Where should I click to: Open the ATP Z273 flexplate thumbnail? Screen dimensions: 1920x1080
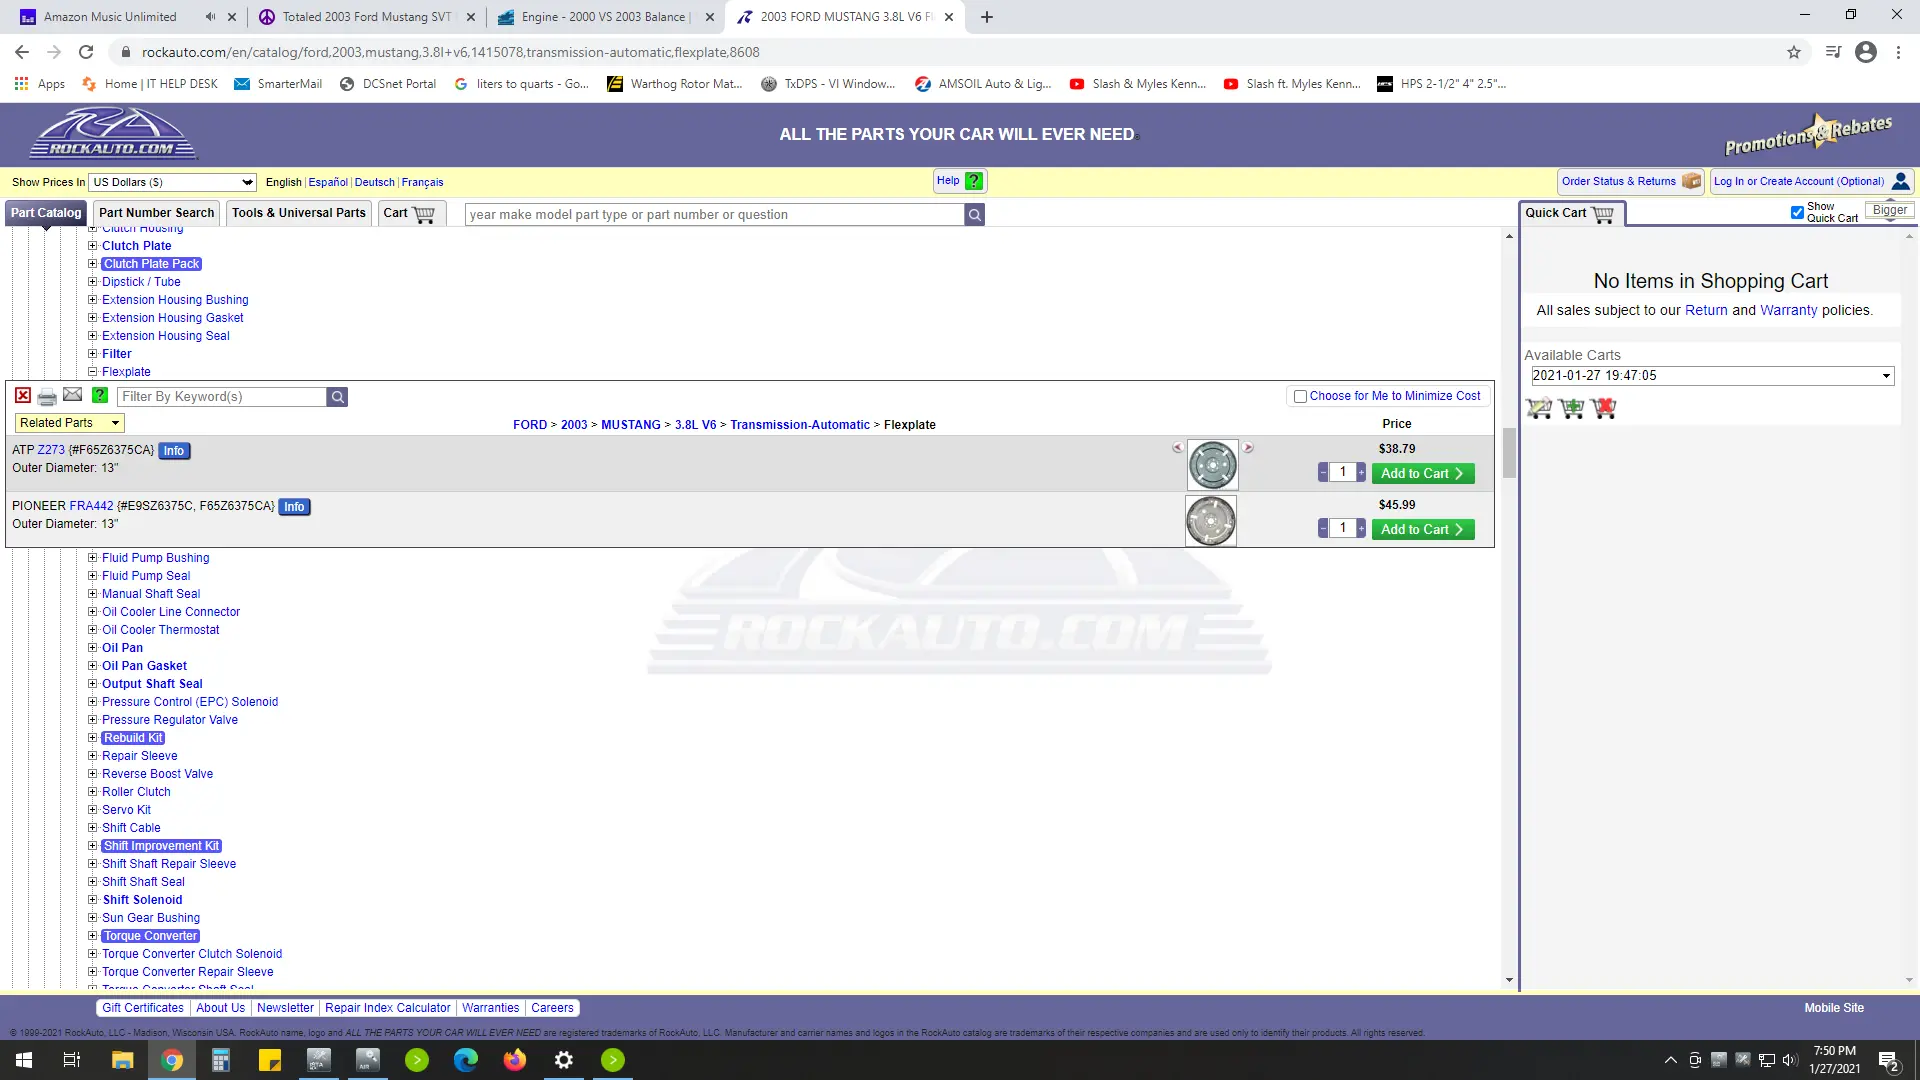click(1212, 465)
